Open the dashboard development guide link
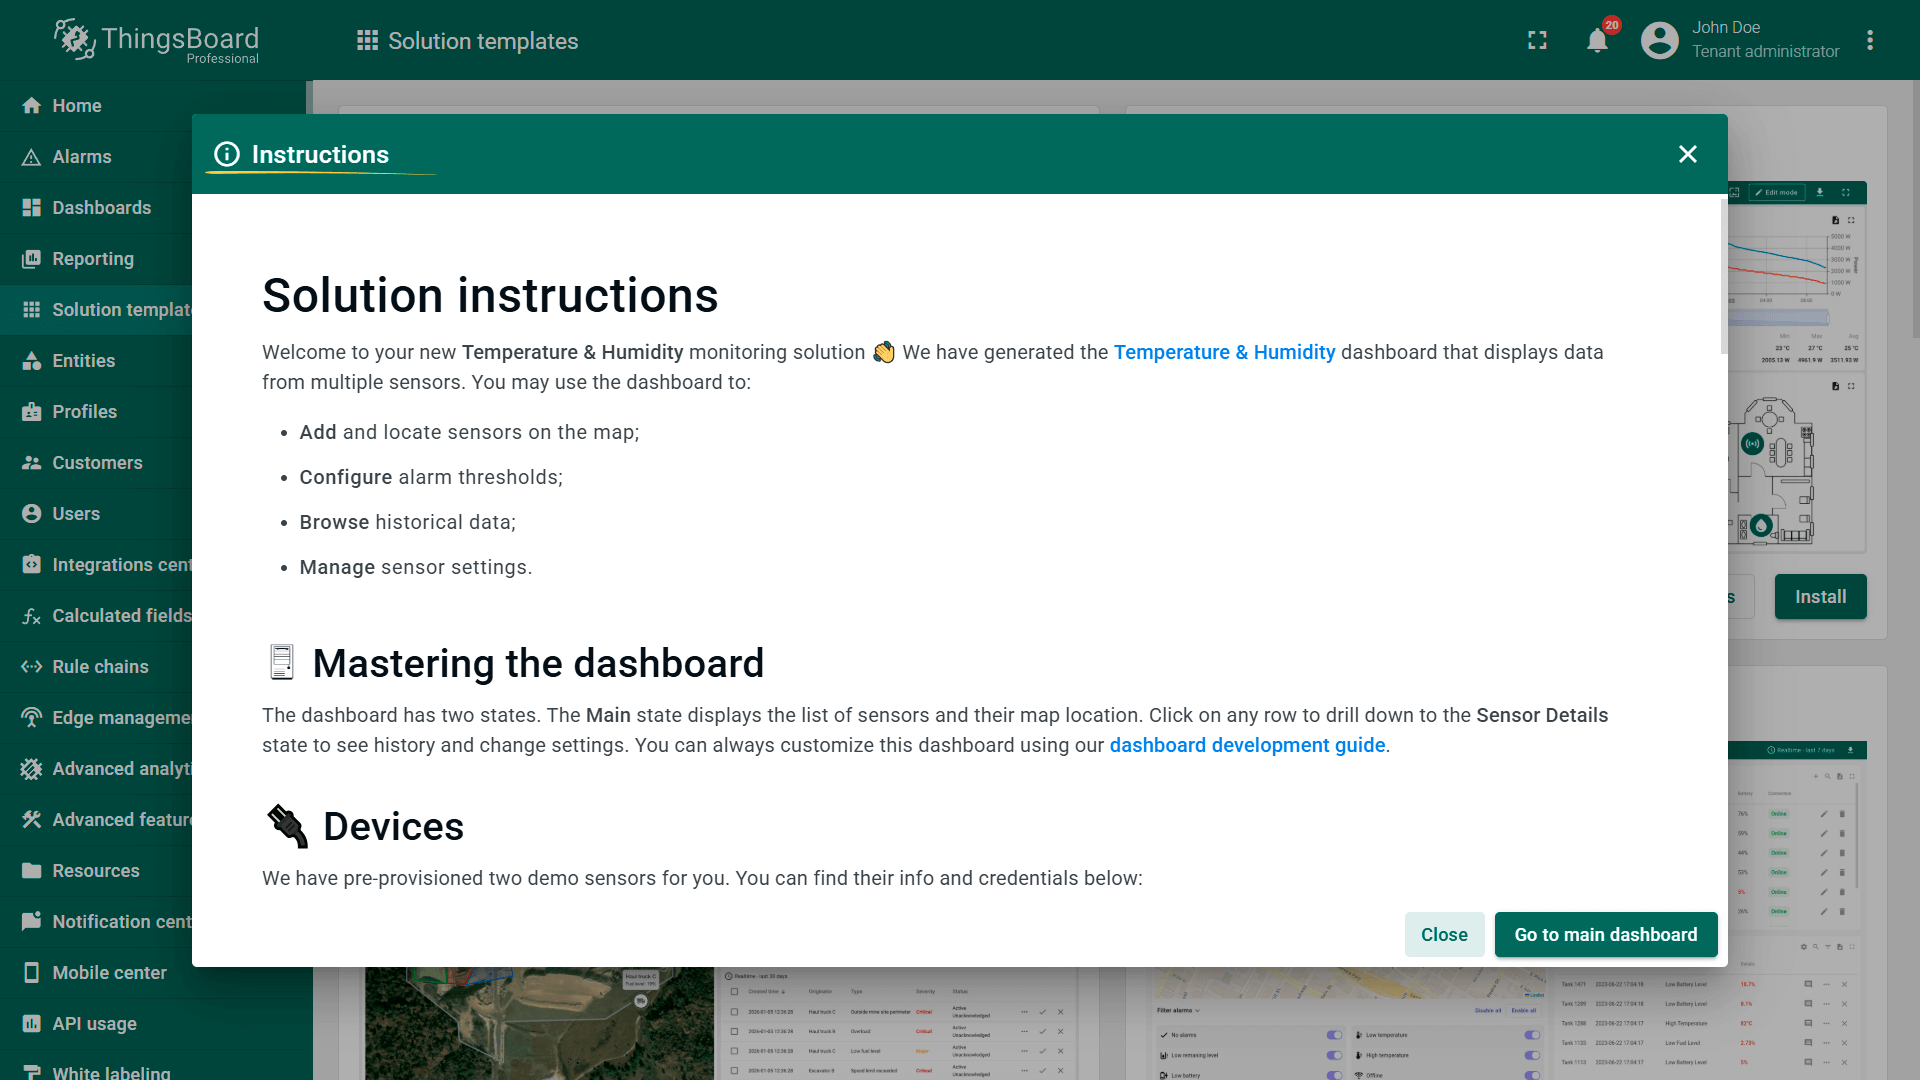This screenshot has width=1920, height=1080. [x=1247, y=745]
